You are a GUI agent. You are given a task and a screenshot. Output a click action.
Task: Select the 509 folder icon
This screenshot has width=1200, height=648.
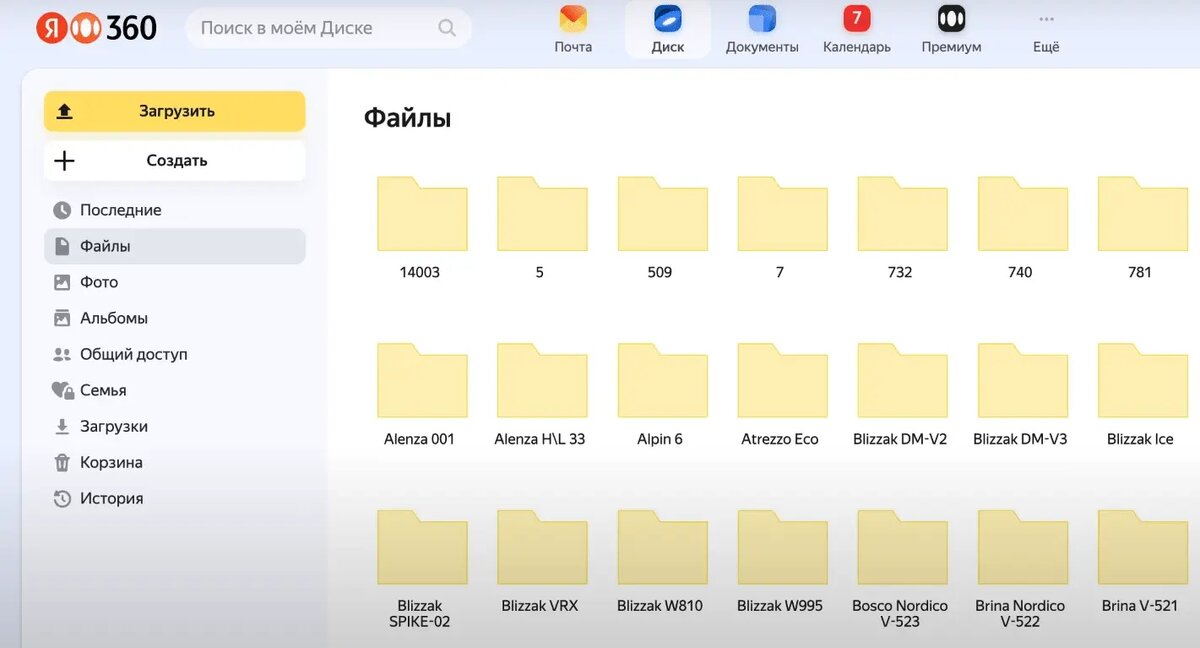point(662,213)
